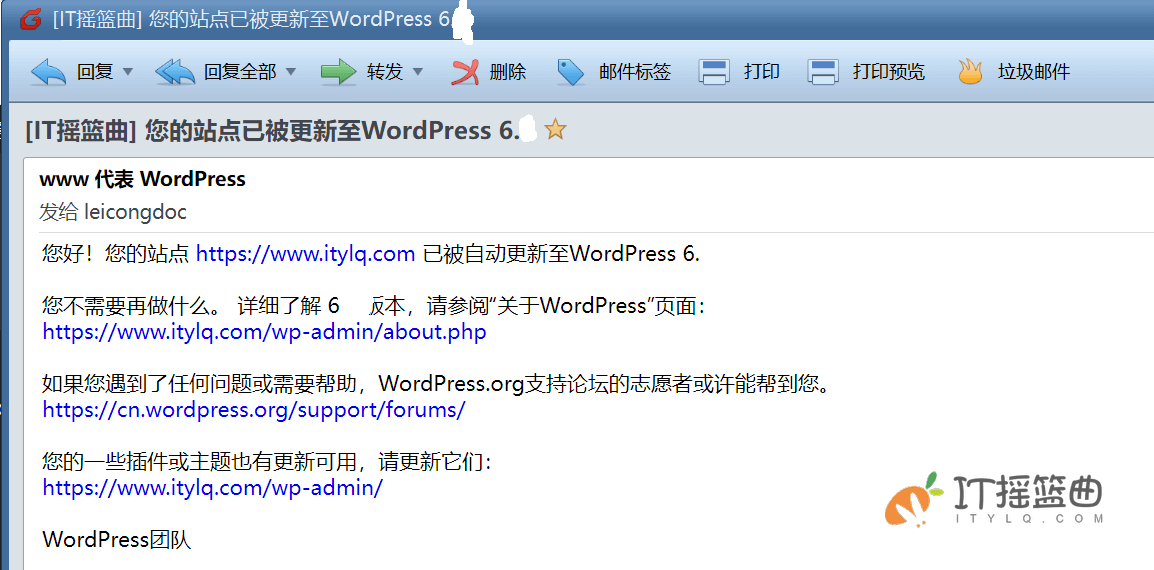This screenshot has width=1154, height=570.
Task: Open the wp-admin/about.php link
Action: [264, 332]
